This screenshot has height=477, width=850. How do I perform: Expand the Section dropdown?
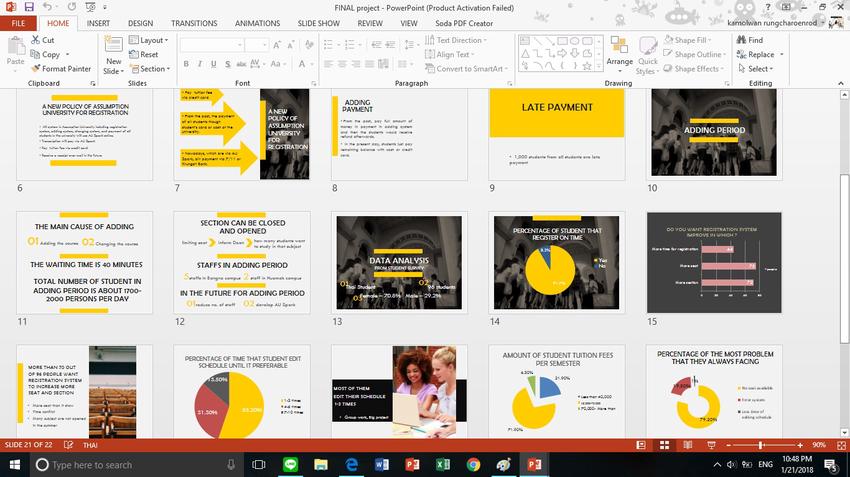(x=150, y=69)
